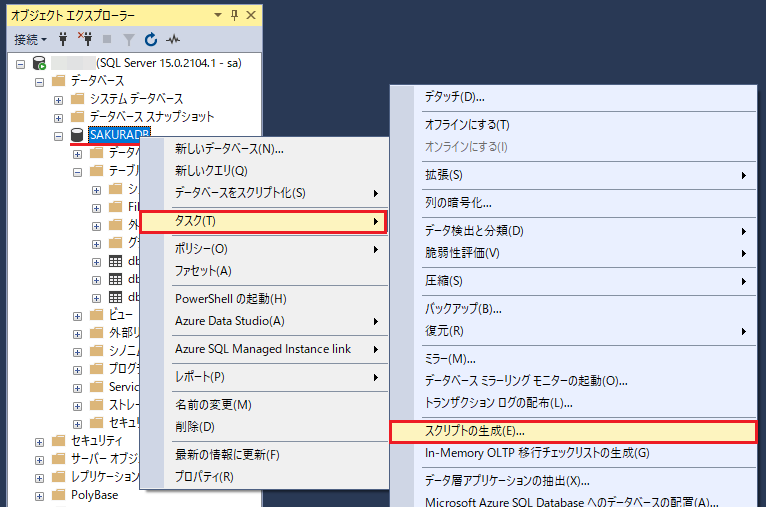Expand the セキュリティ server node

[40, 441]
